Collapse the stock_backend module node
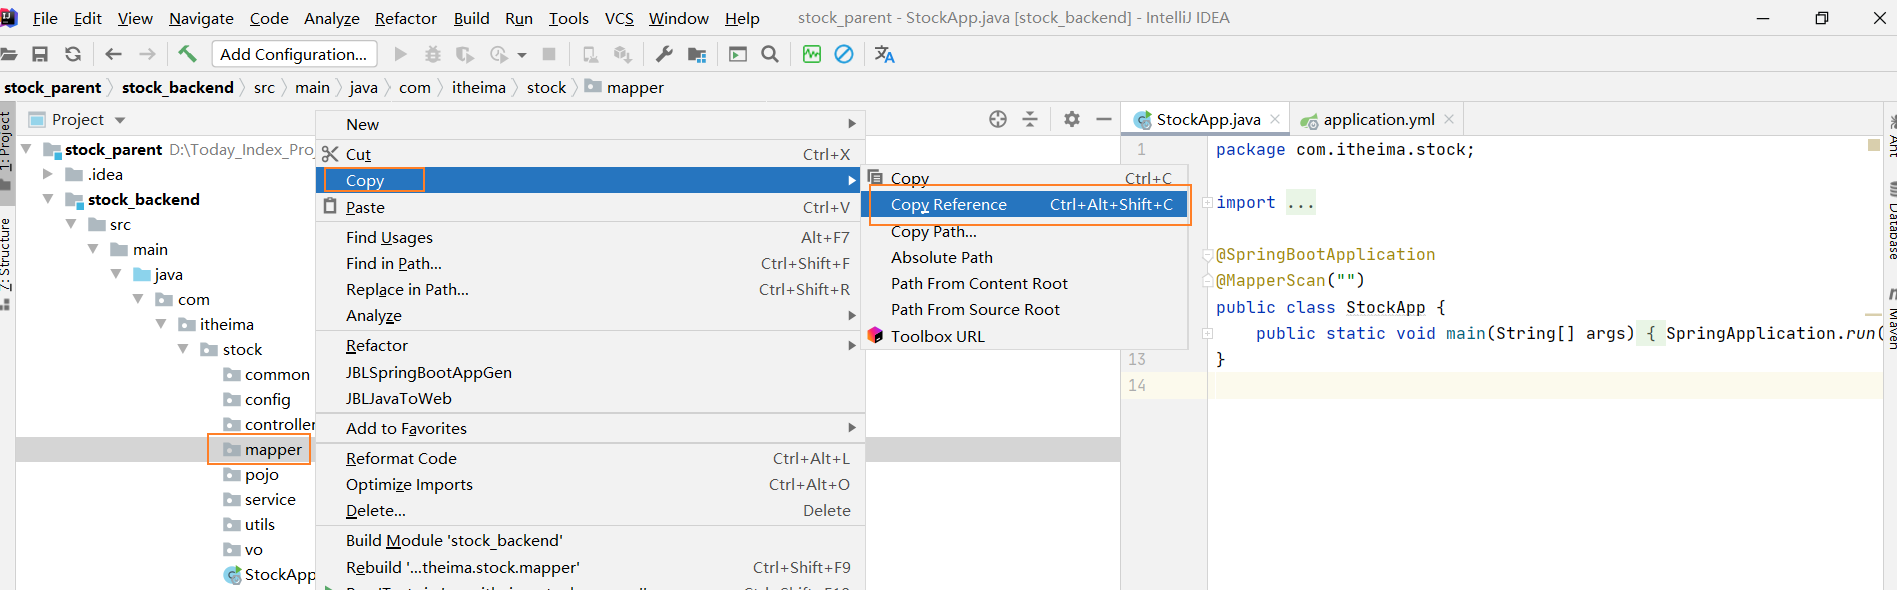The height and width of the screenshot is (590, 1897). pos(48,199)
